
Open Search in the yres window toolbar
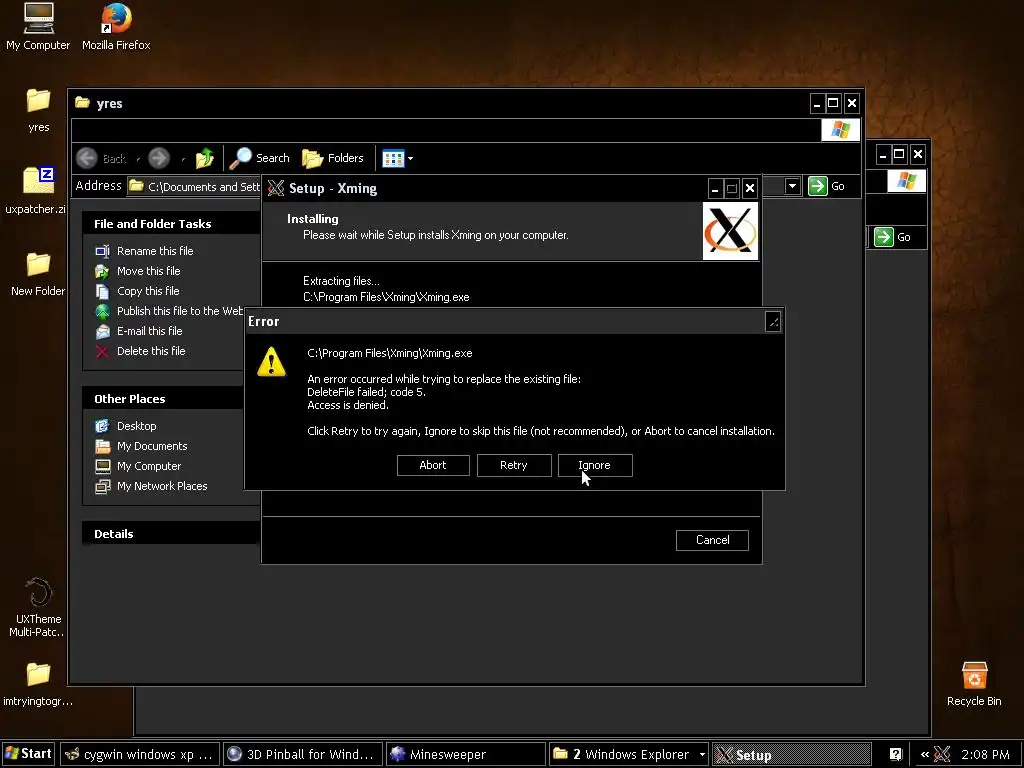pos(260,158)
